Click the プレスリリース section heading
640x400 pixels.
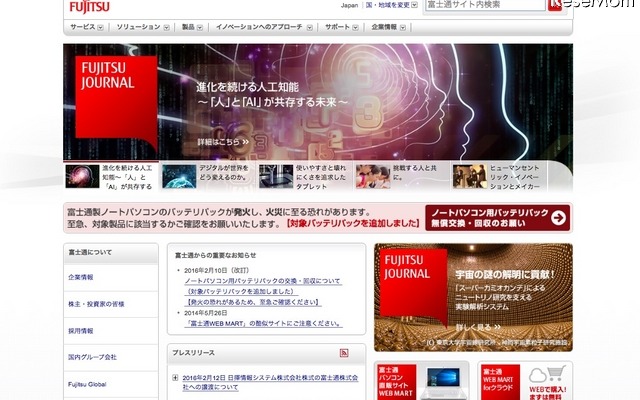(x=193, y=353)
